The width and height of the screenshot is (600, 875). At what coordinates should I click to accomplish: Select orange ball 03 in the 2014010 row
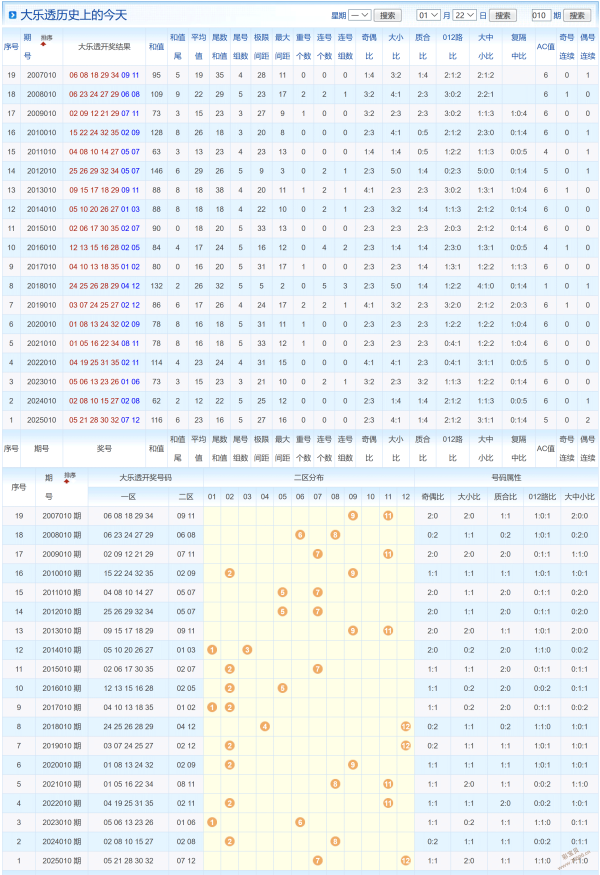[247, 650]
